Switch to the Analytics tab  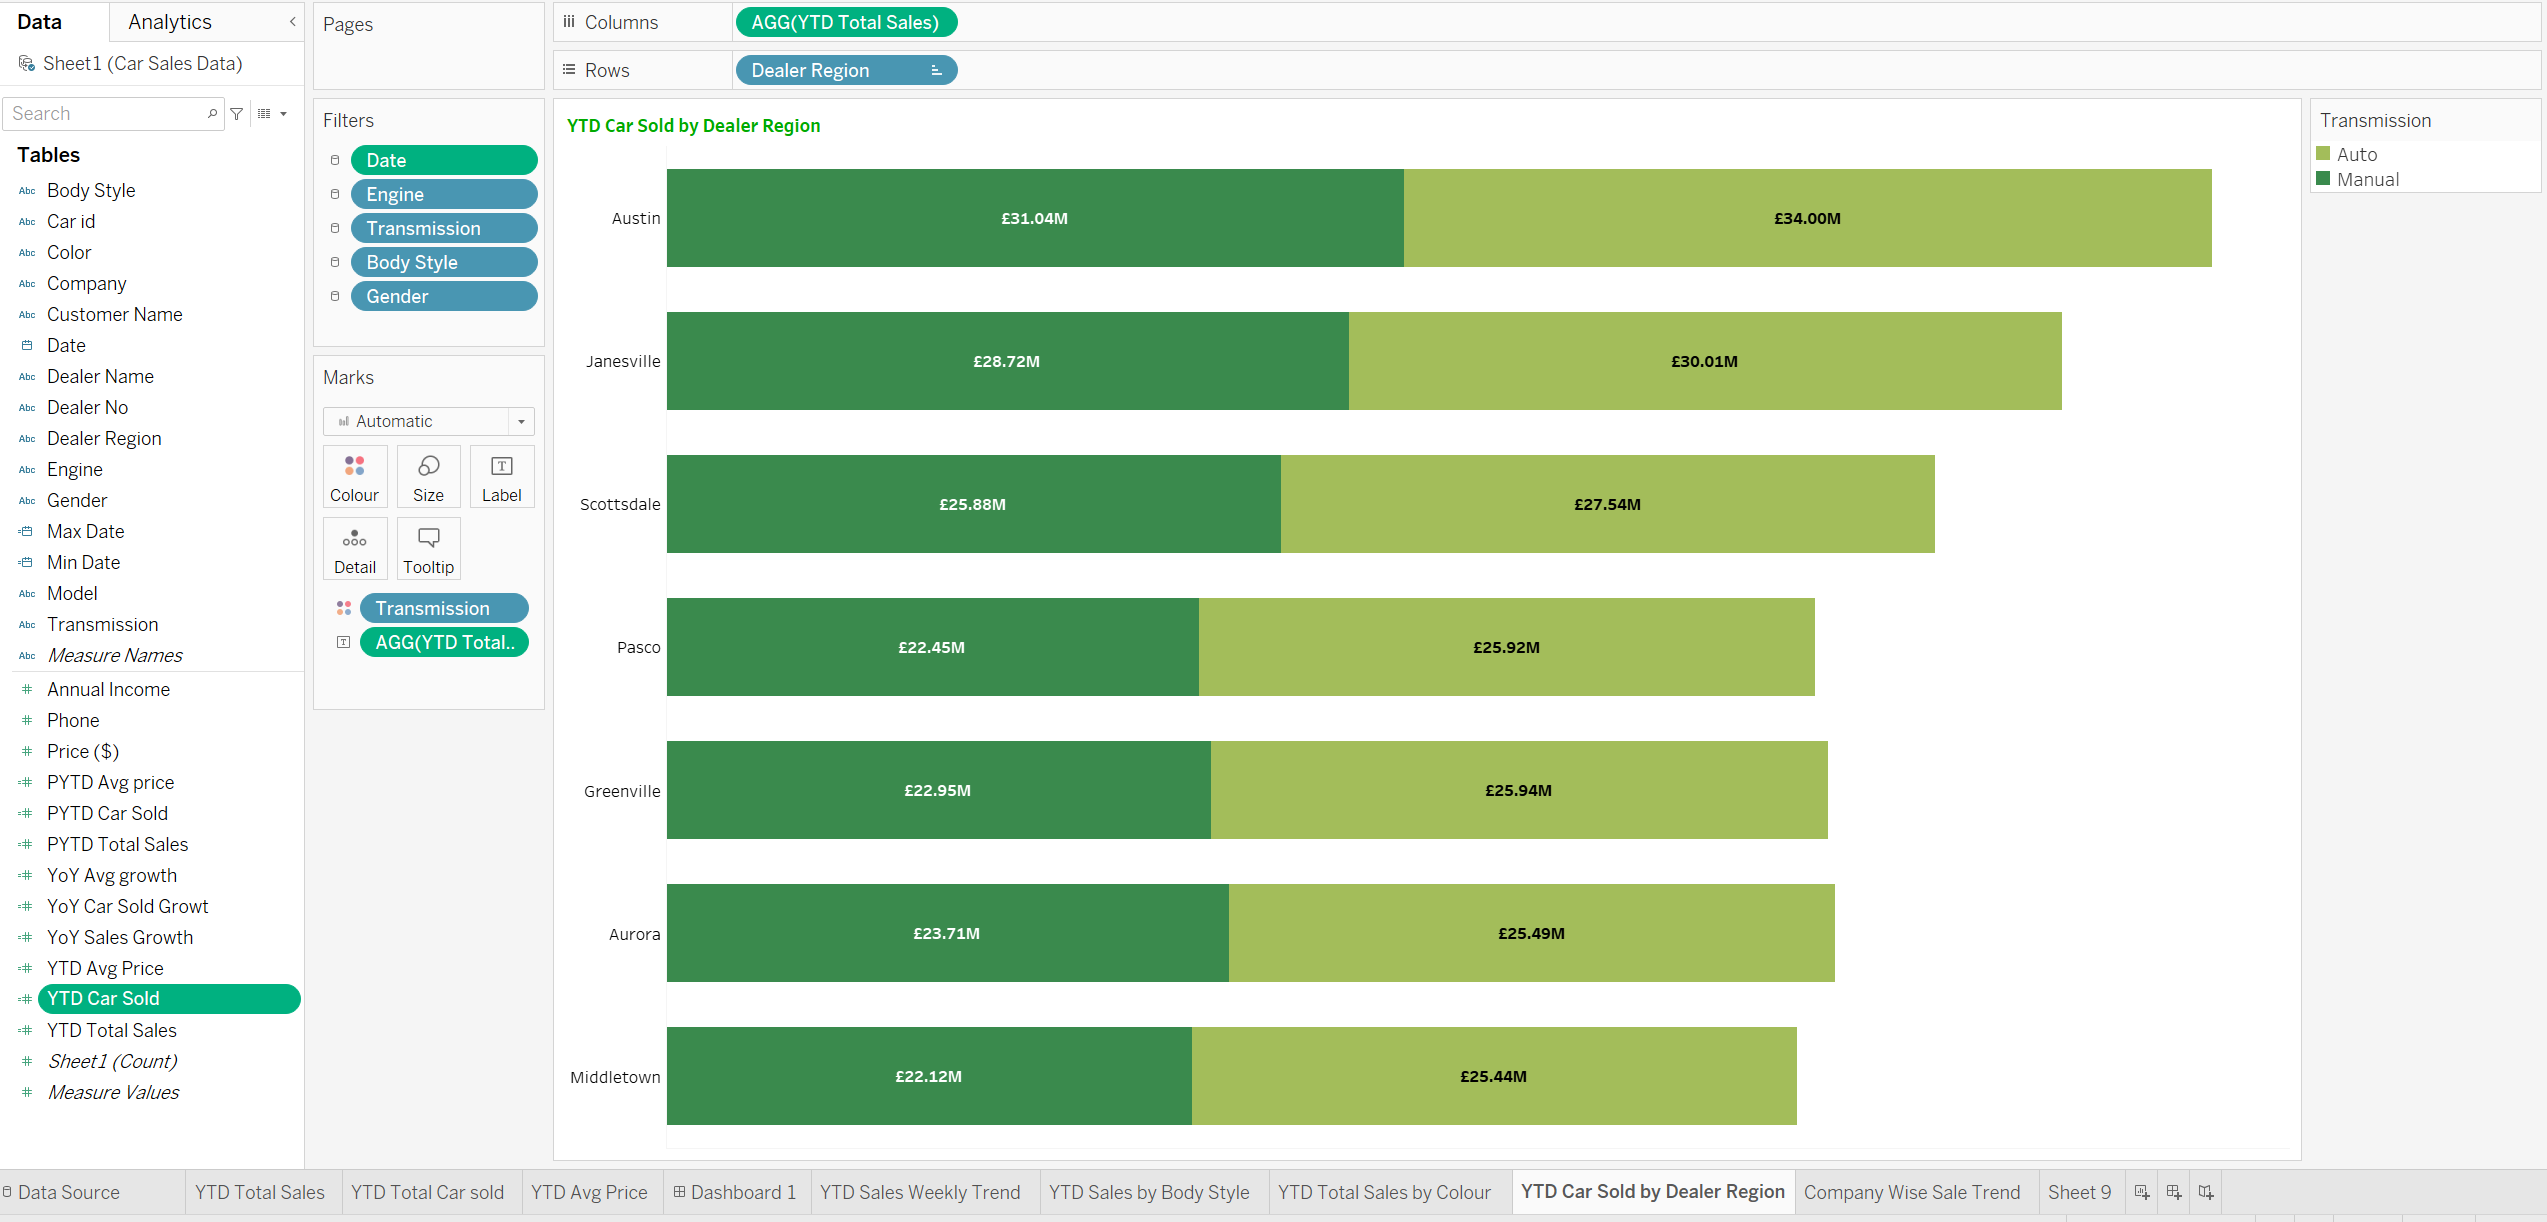170,21
